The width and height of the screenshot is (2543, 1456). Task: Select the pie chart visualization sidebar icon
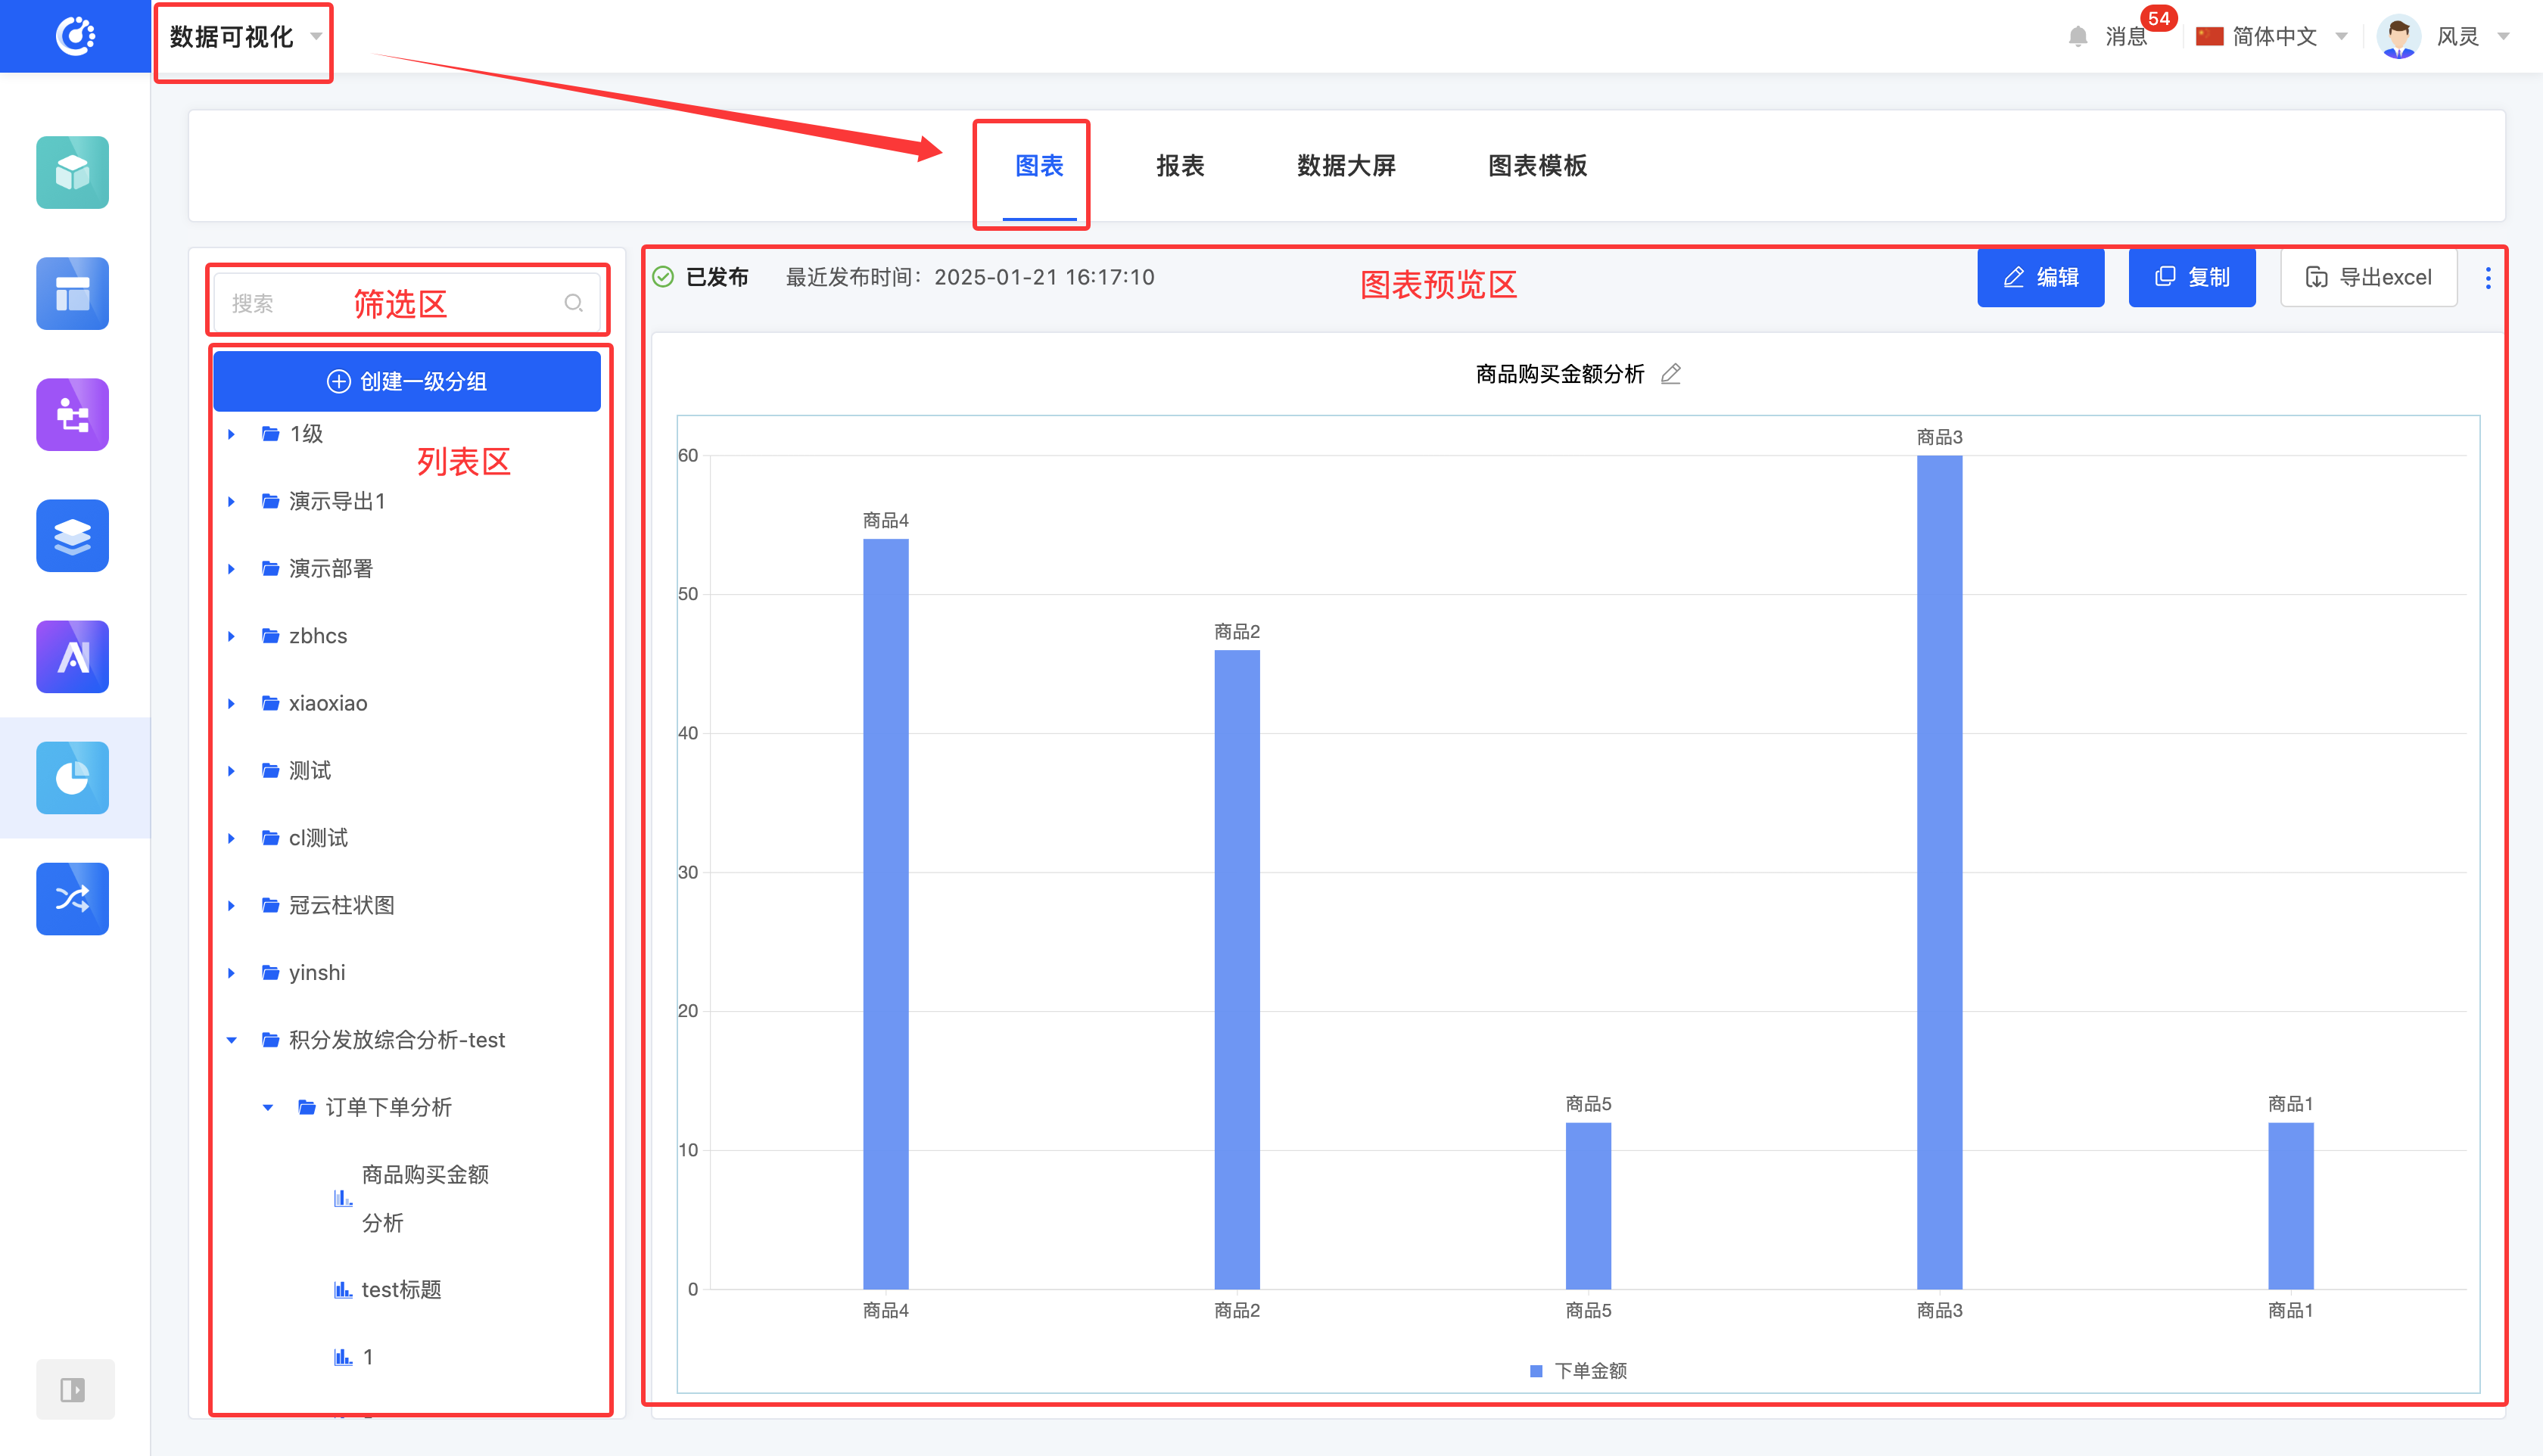point(72,777)
